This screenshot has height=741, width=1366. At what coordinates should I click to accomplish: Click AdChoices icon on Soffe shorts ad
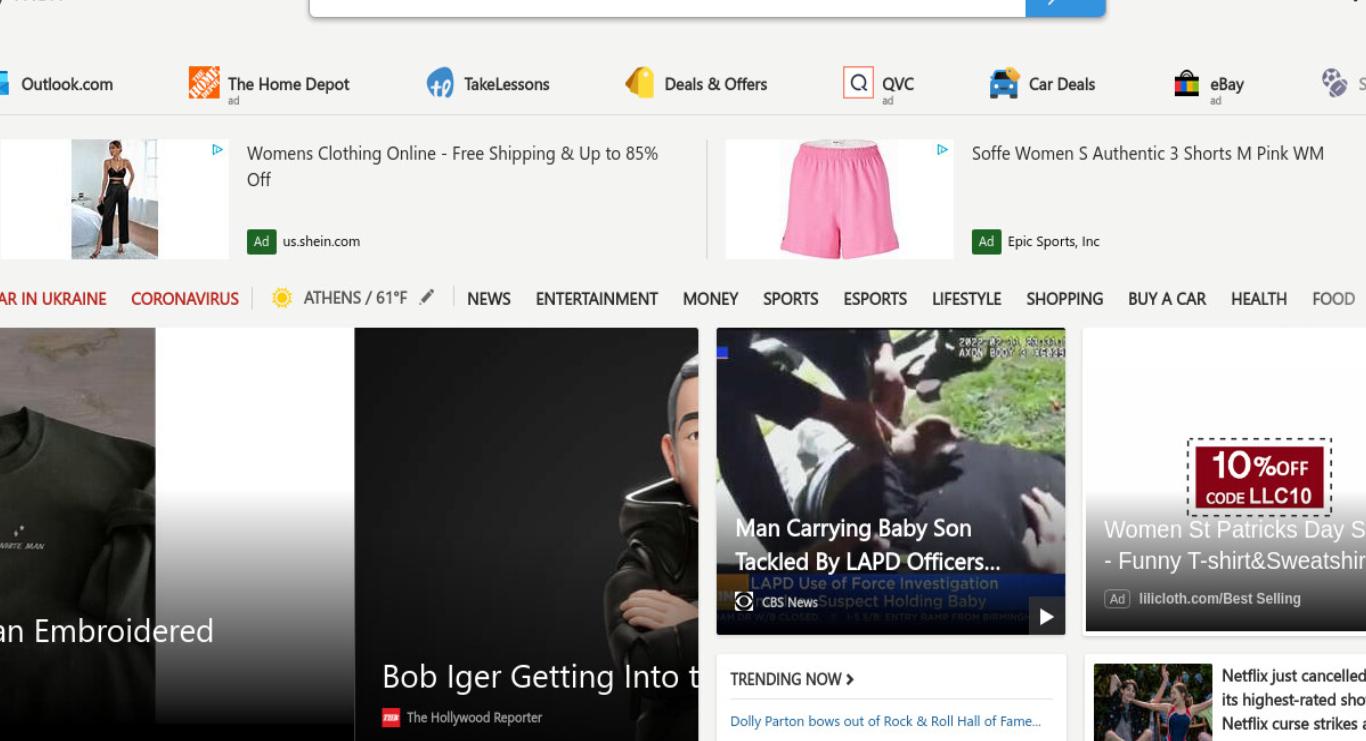[x=942, y=149]
